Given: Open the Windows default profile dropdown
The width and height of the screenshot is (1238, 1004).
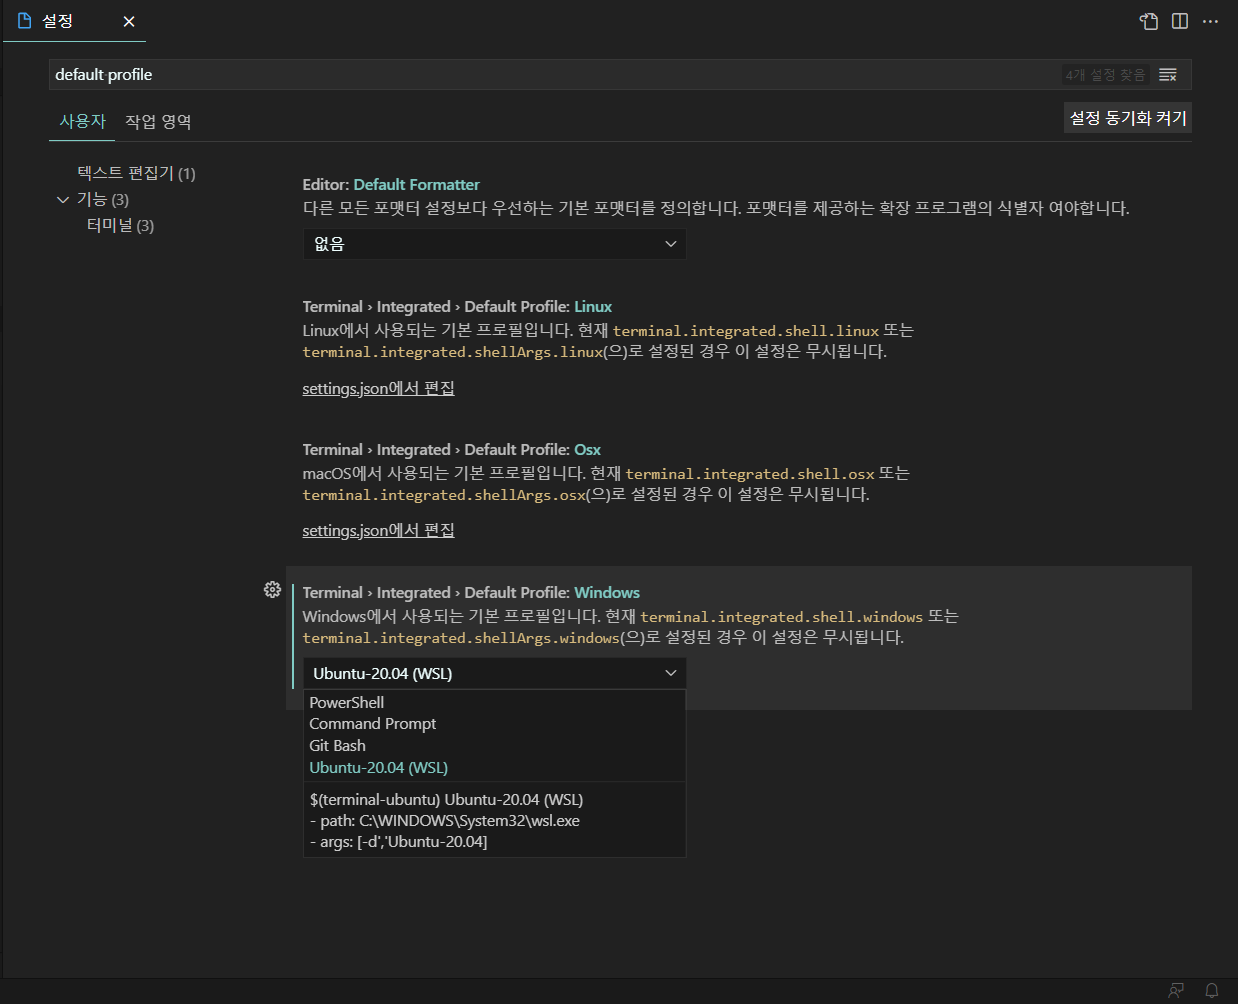Looking at the screenshot, I should (x=494, y=673).
